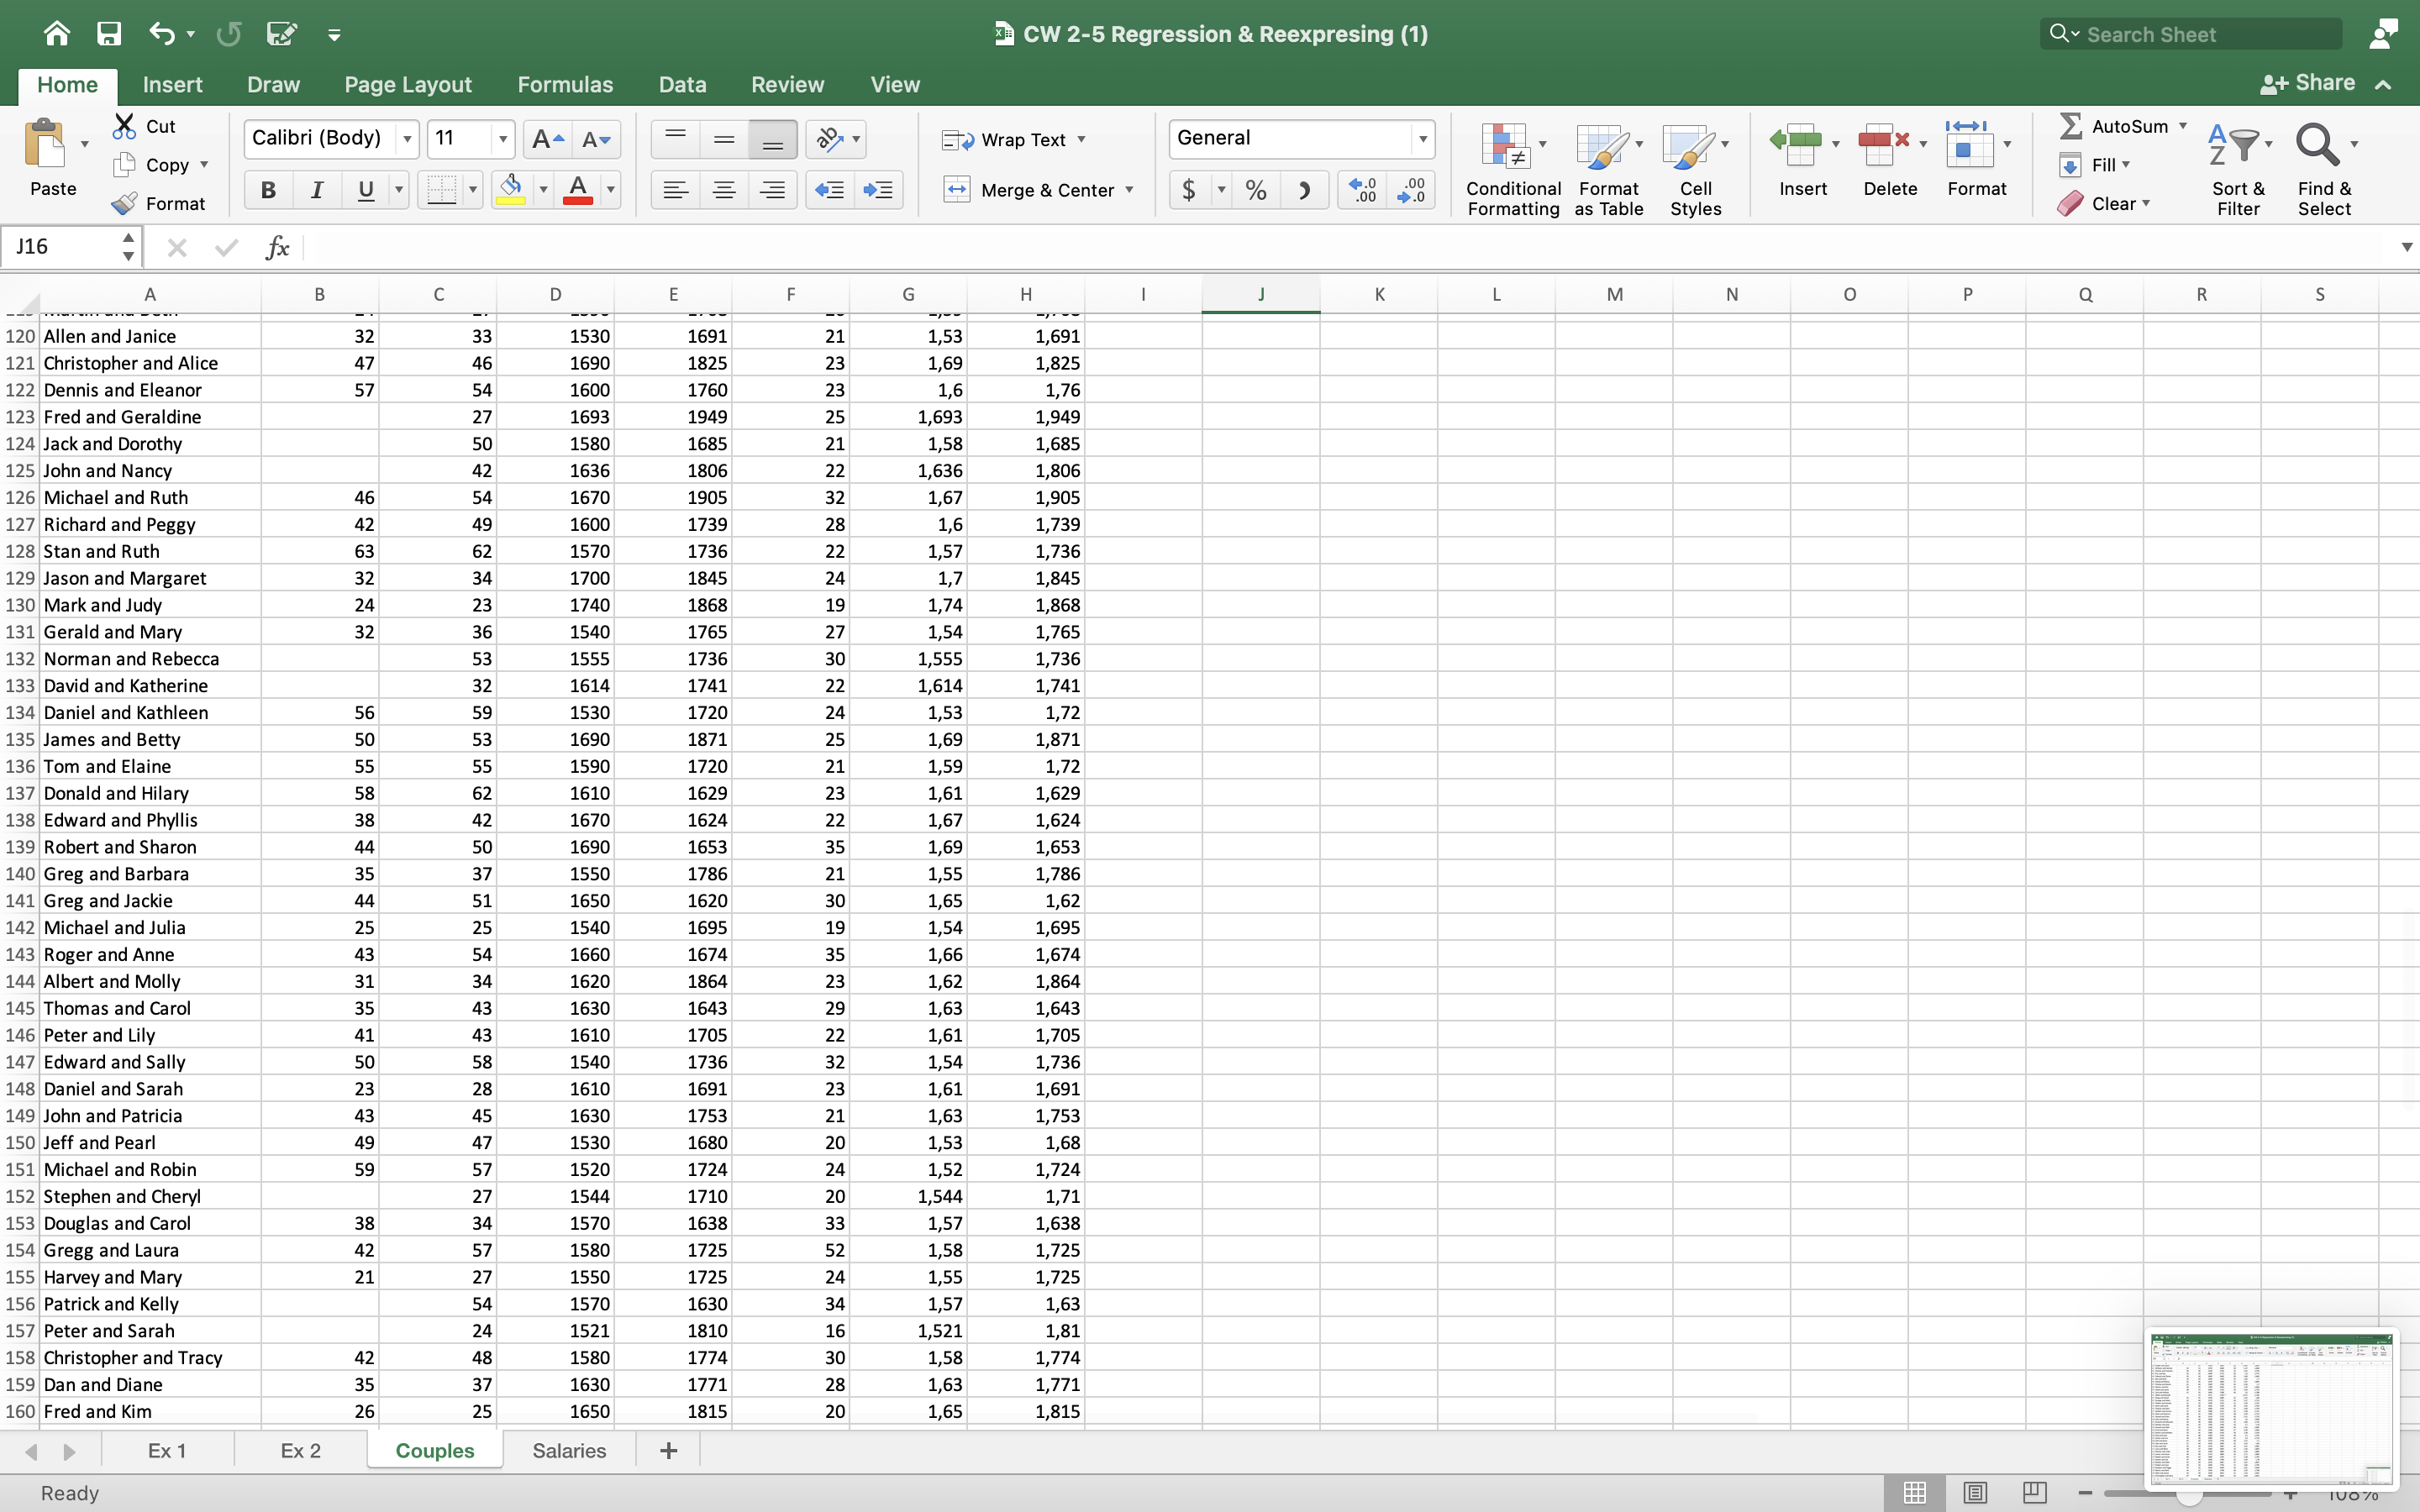Open the Salaries sheet tab

pos(568,1450)
